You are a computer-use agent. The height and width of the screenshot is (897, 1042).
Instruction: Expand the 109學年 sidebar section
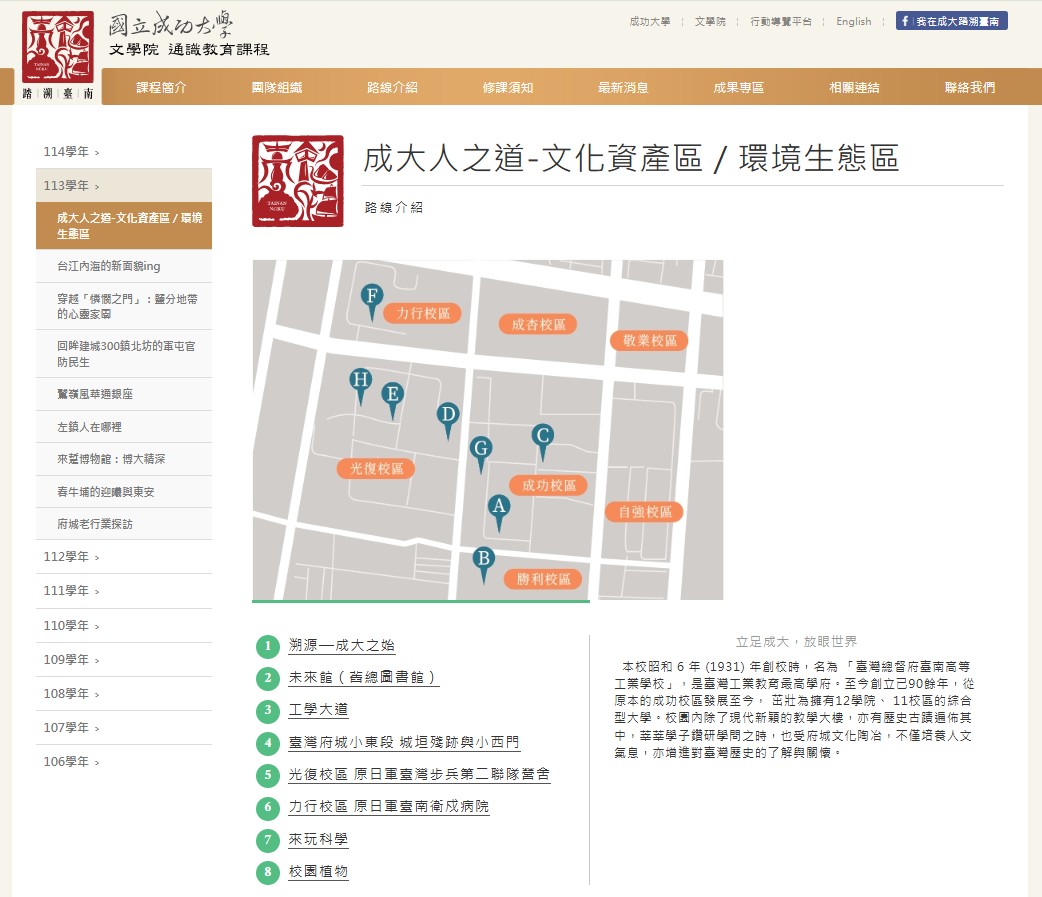pyautogui.click(x=71, y=660)
